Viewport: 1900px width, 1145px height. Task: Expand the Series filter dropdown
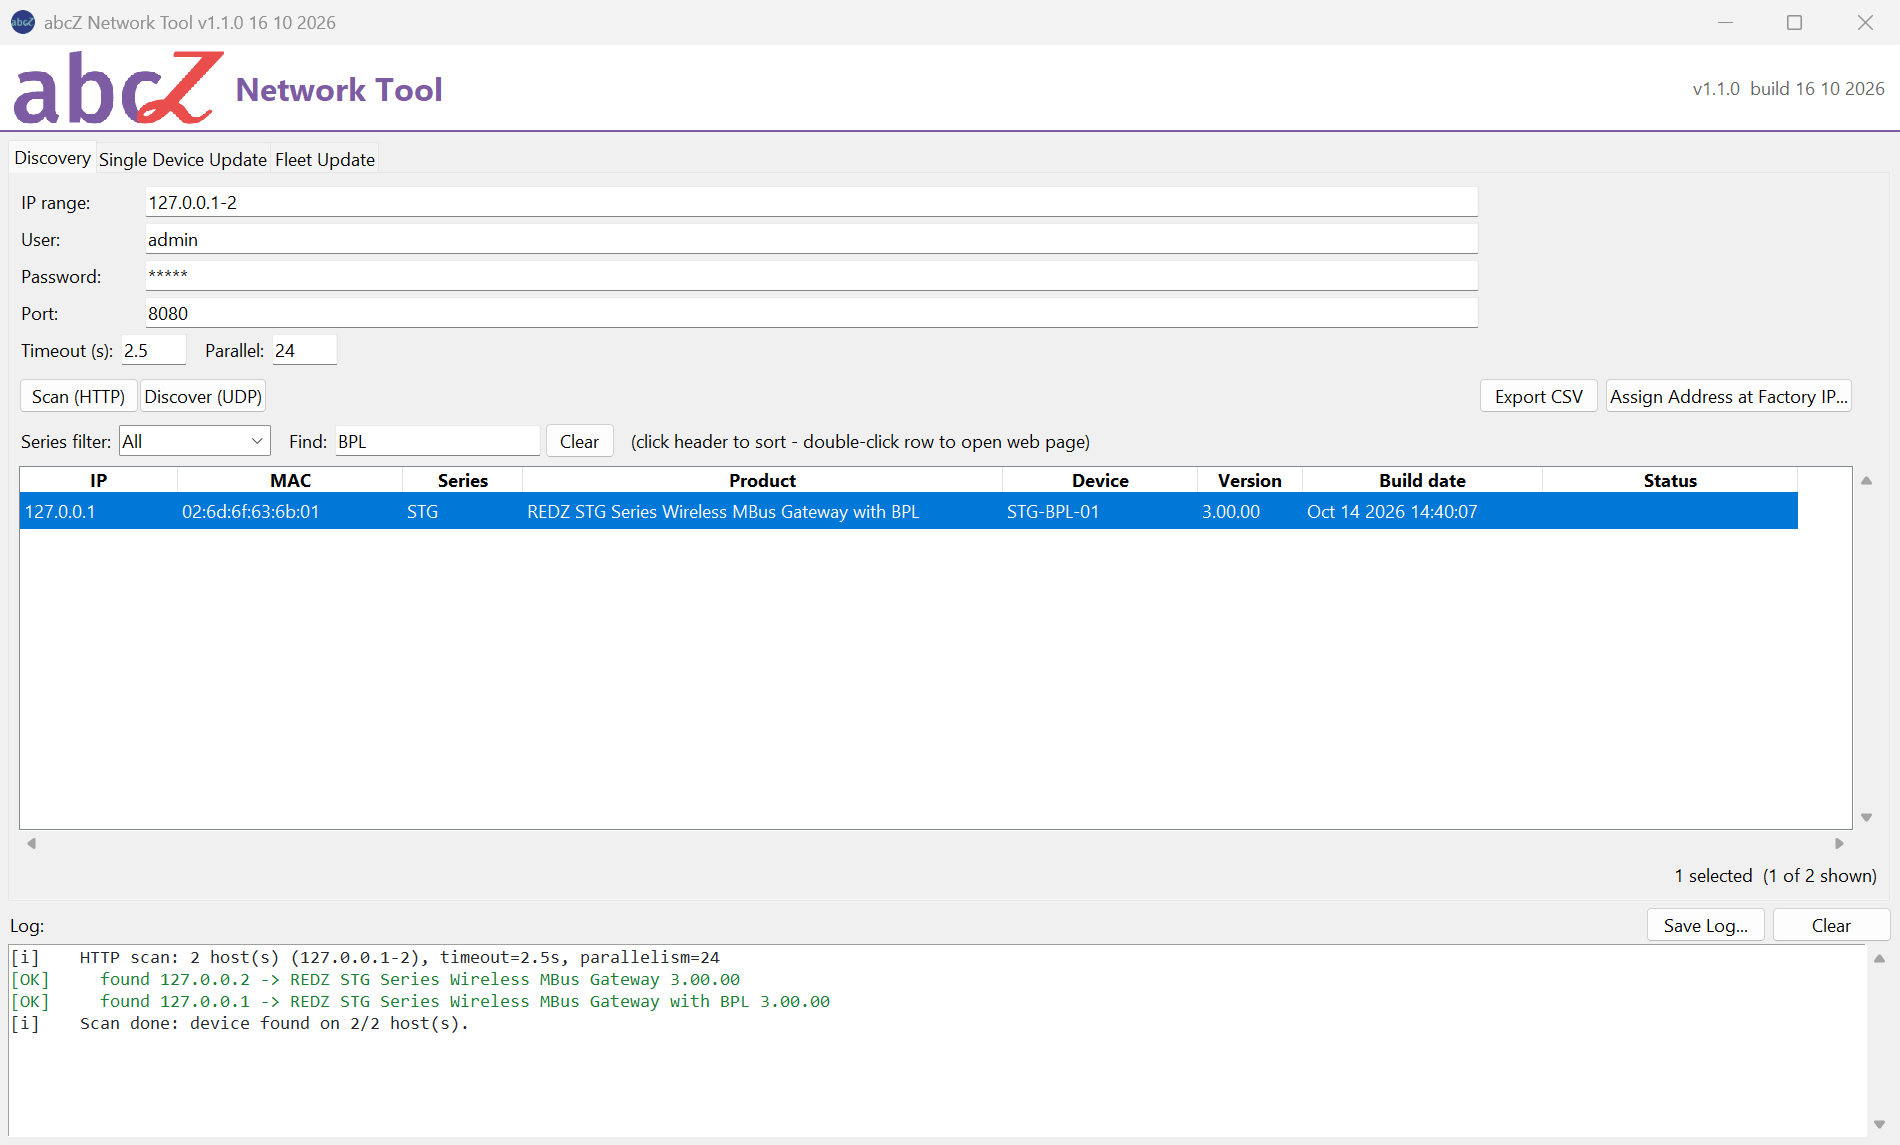tap(195, 441)
